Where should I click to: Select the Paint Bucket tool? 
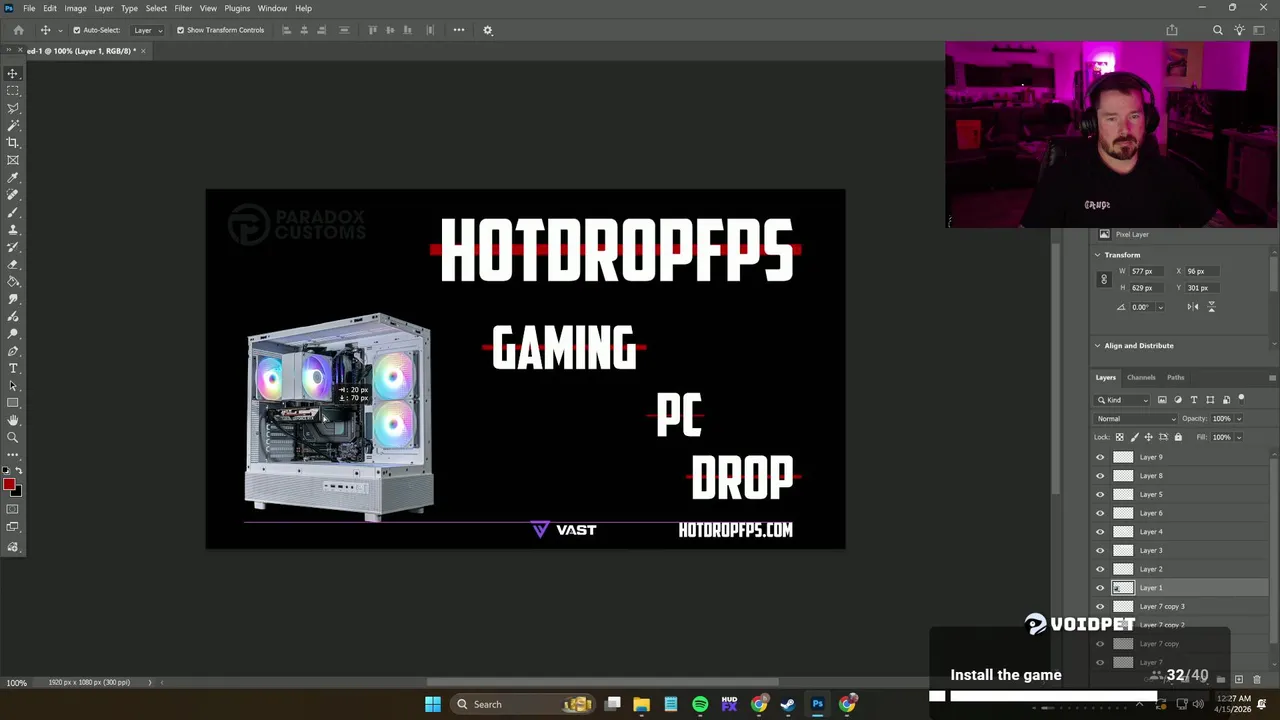tap(13, 282)
